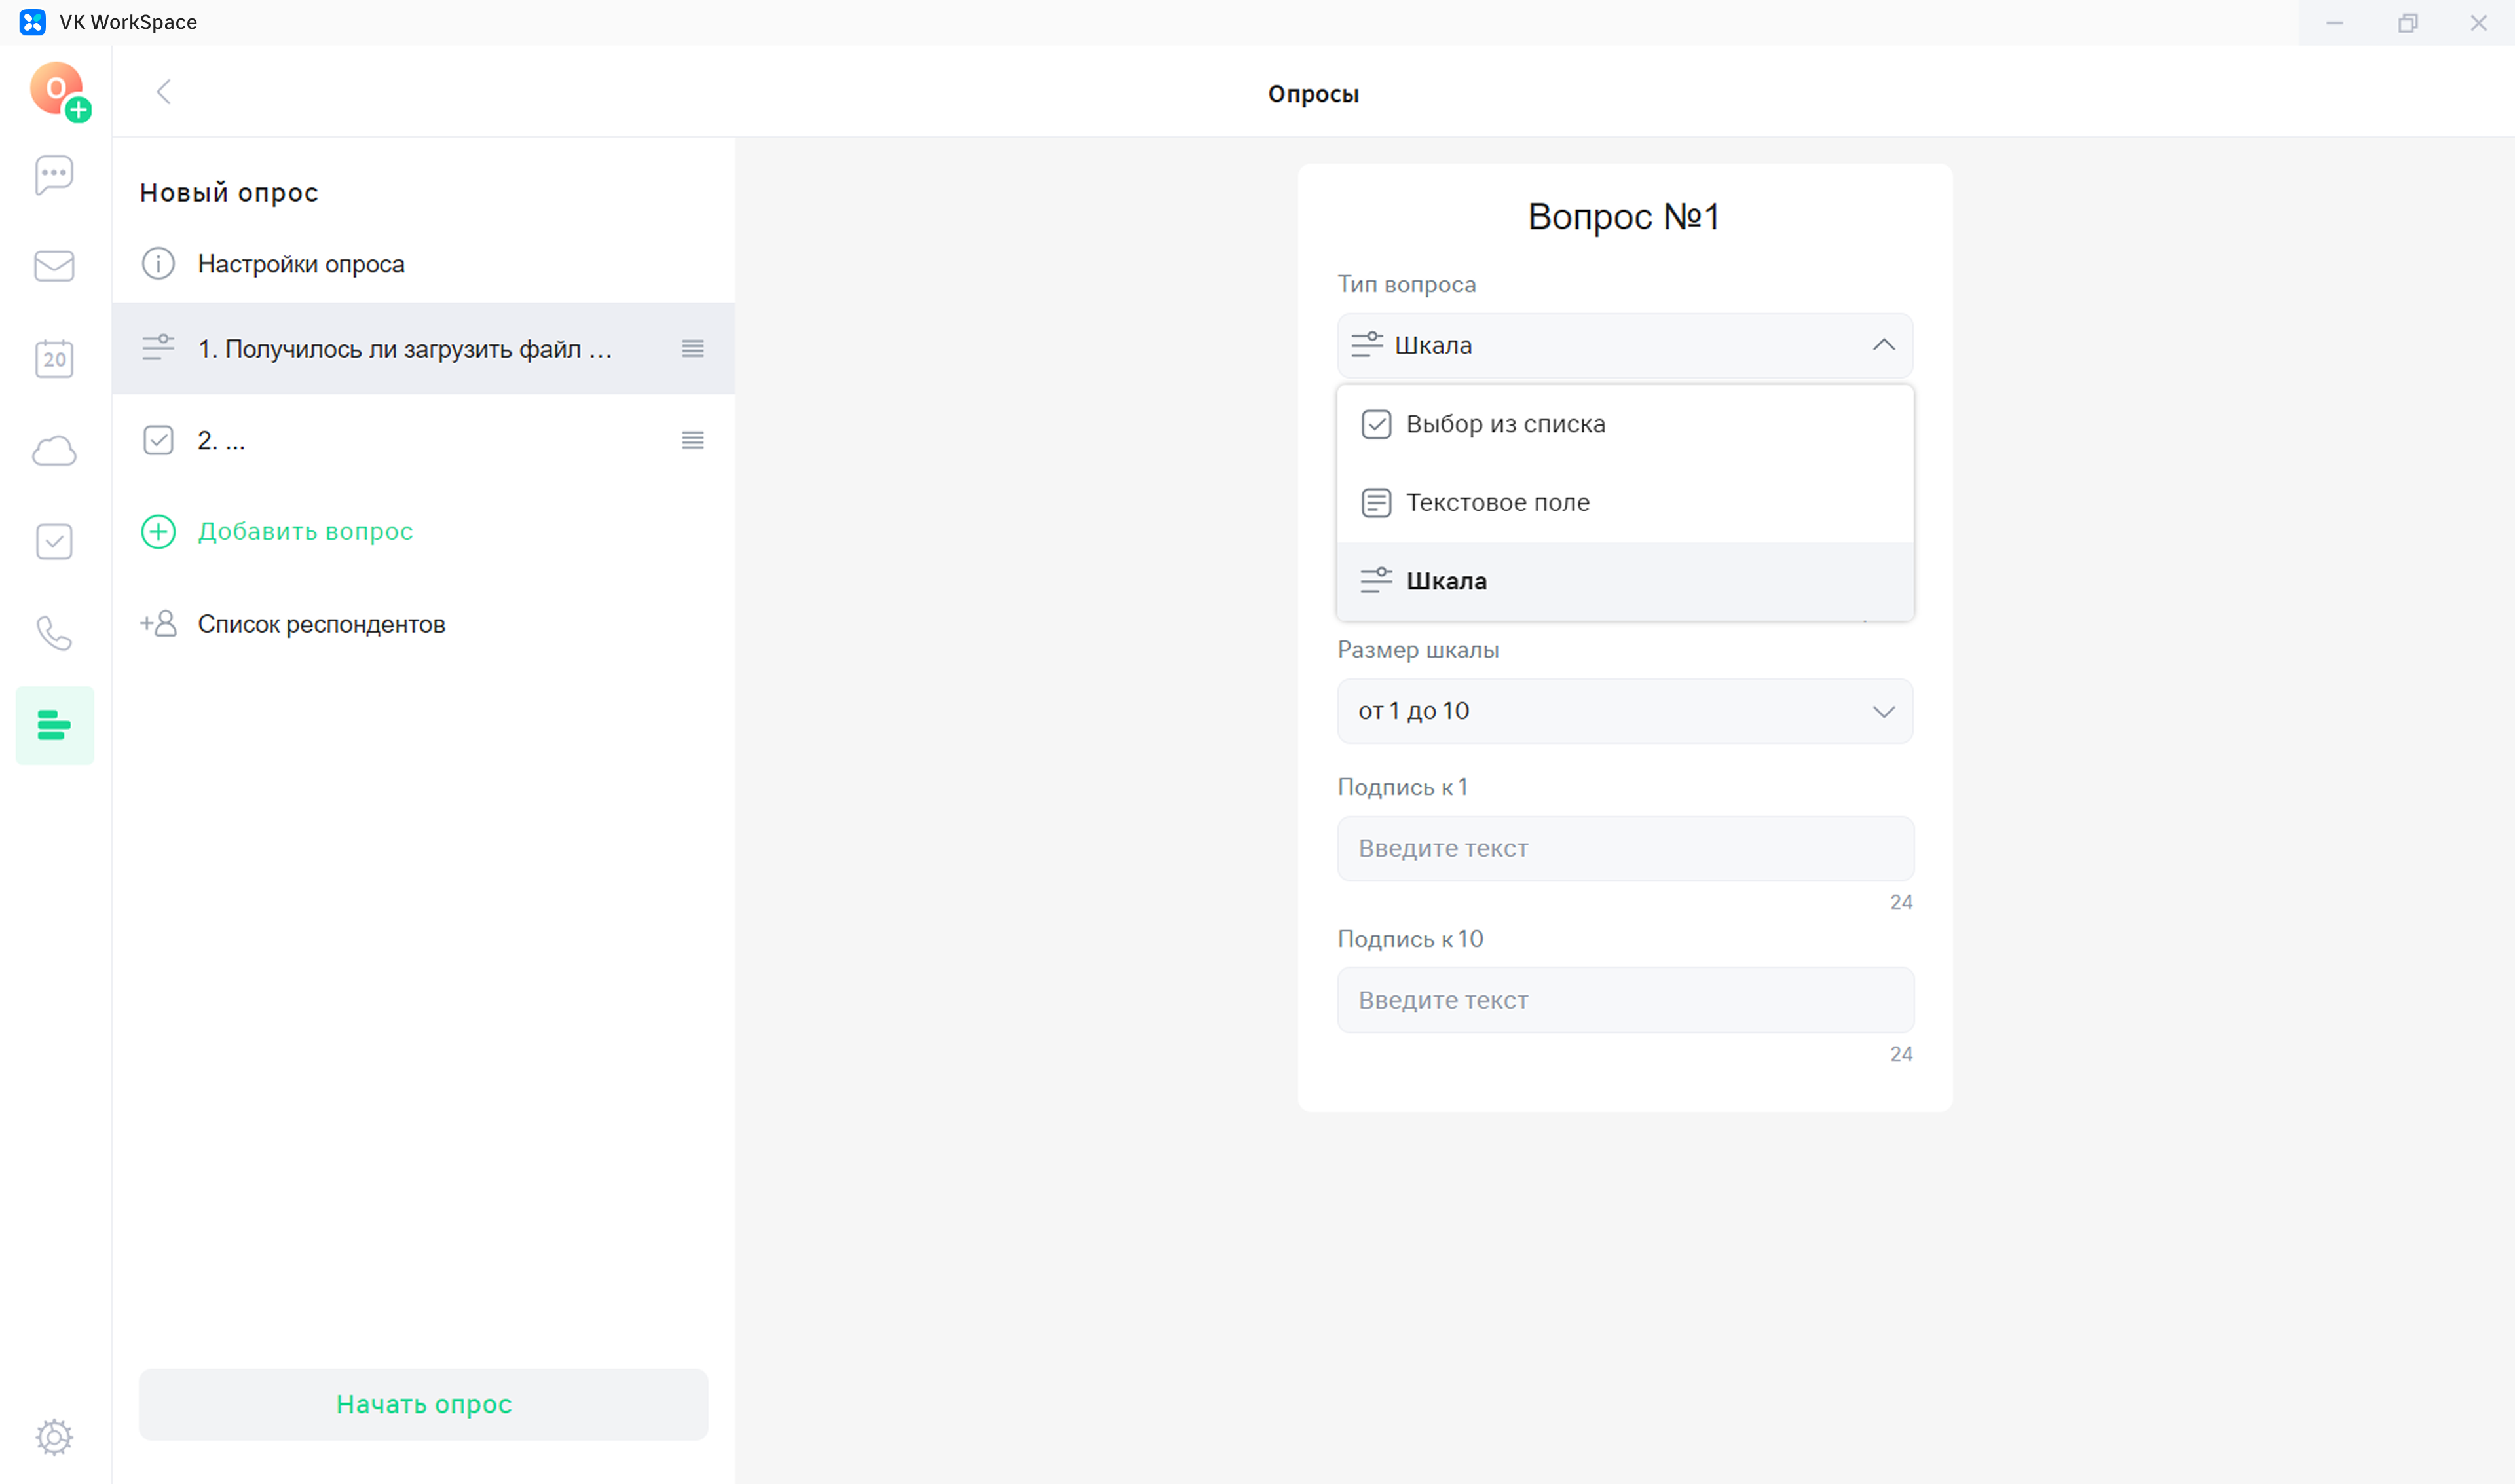Image resolution: width=2515 pixels, height=1484 pixels.
Task: Click drag handle of question 2
Action: pyautogui.click(x=692, y=440)
